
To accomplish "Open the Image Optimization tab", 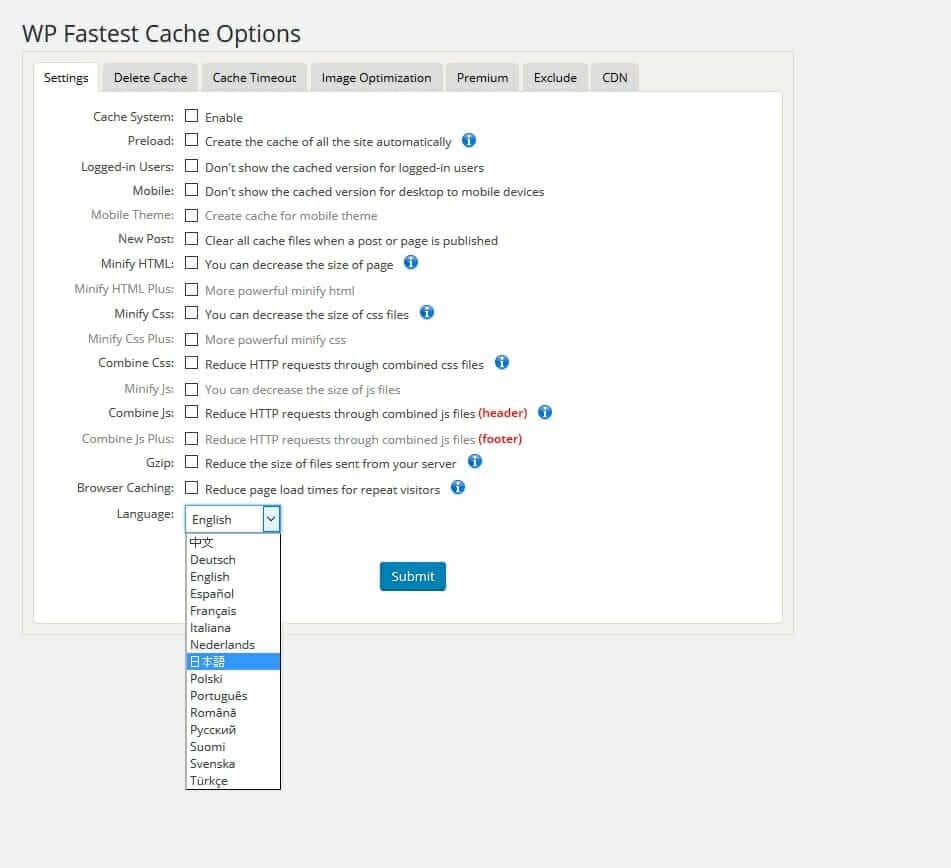I will [x=376, y=78].
